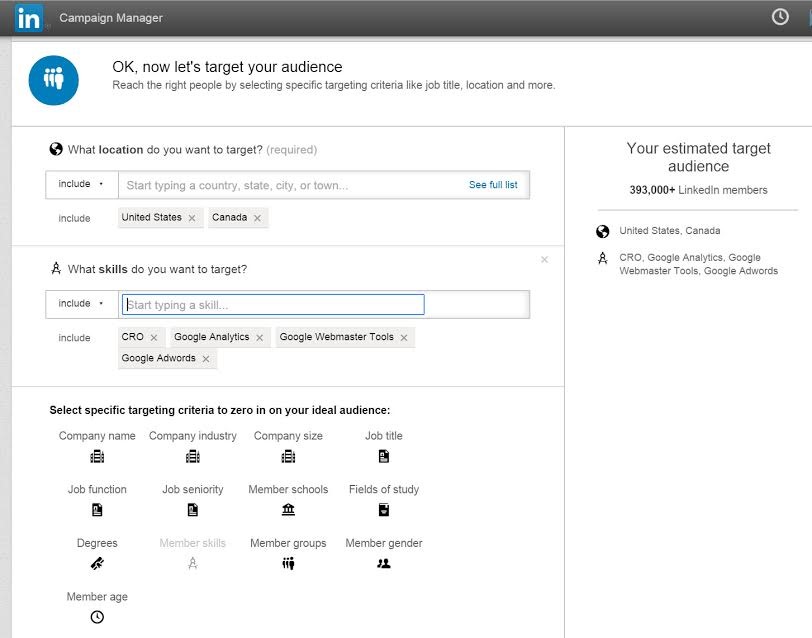Select Company industry targeting icon

[193, 456]
